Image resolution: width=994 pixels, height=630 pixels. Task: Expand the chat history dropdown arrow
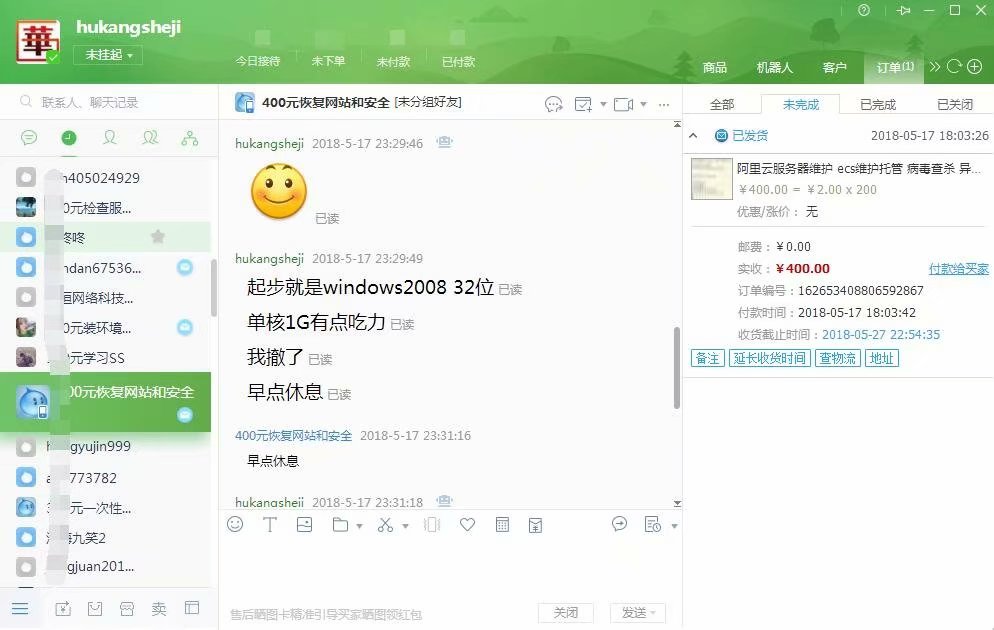pos(674,526)
